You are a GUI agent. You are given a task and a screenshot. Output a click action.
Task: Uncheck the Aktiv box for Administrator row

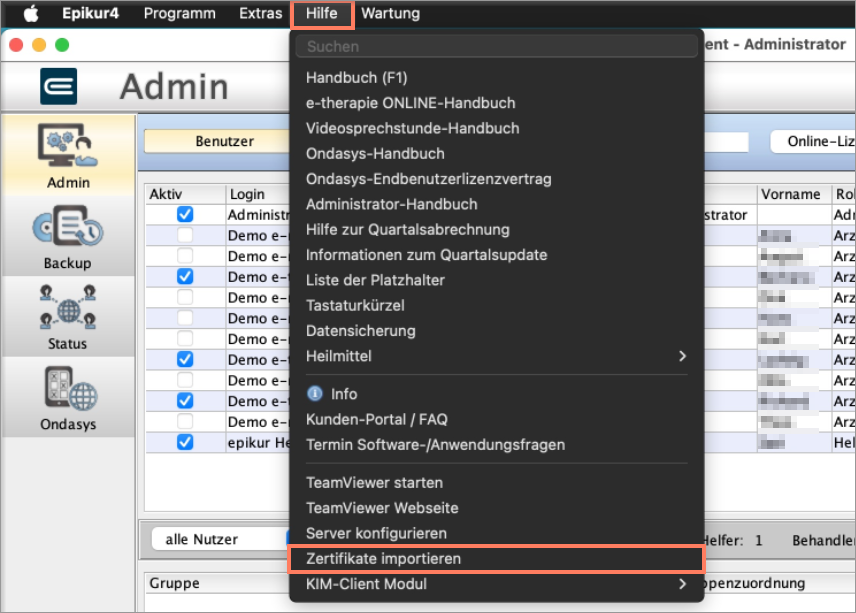tap(185, 215)
